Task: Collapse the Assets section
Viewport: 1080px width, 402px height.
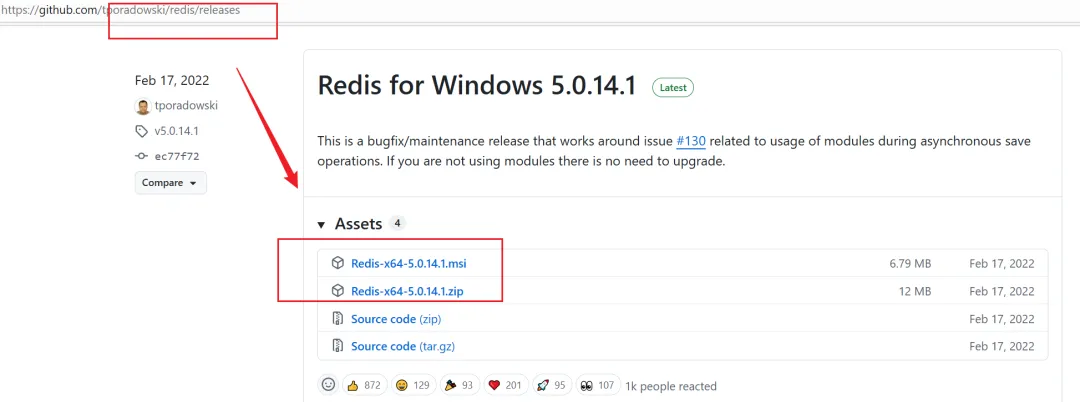Action: (322, 225)
